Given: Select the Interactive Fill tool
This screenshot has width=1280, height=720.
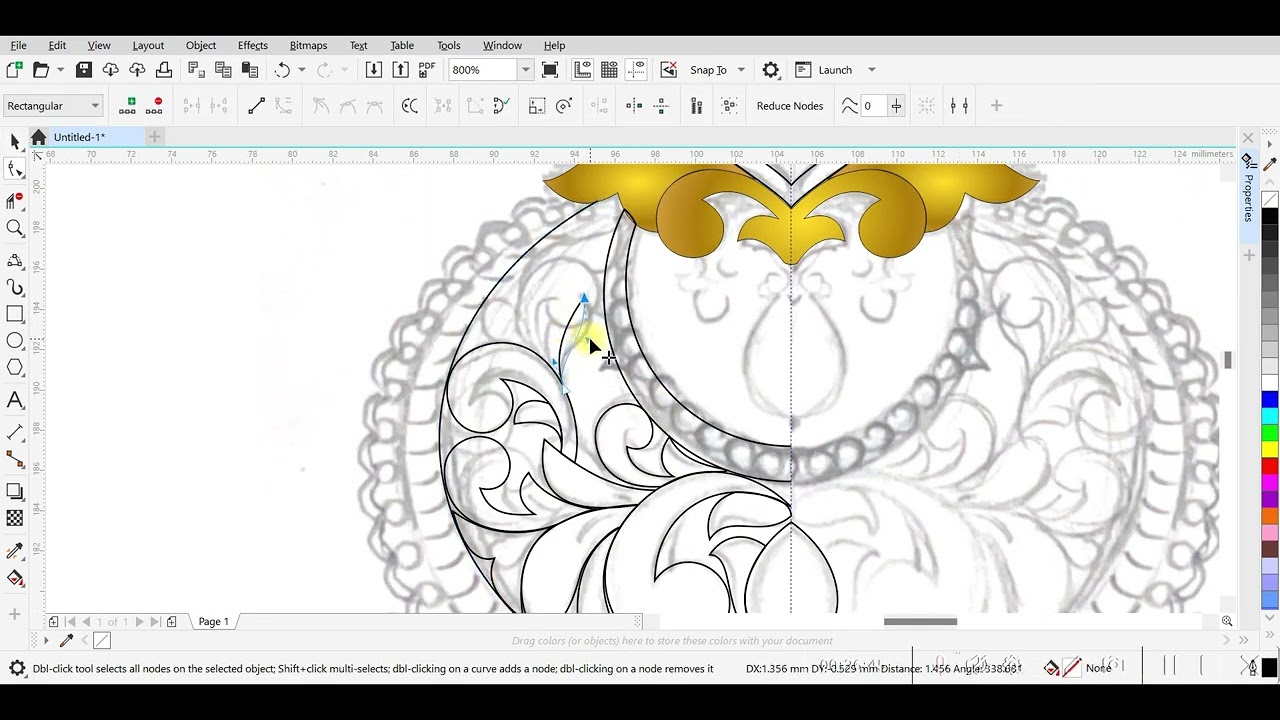Looking at the screenshot, I should point(15,578).
